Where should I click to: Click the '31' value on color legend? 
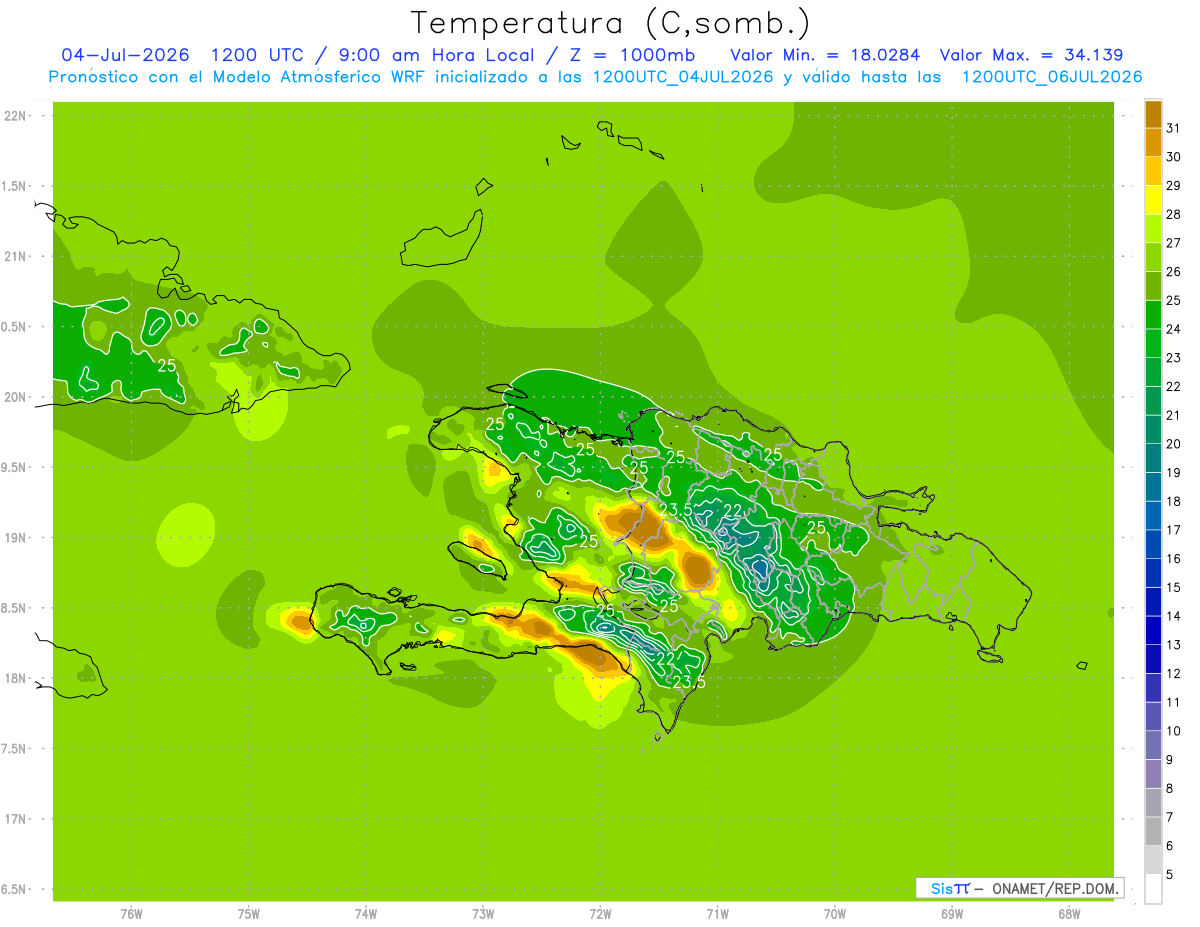[1174, 128]
